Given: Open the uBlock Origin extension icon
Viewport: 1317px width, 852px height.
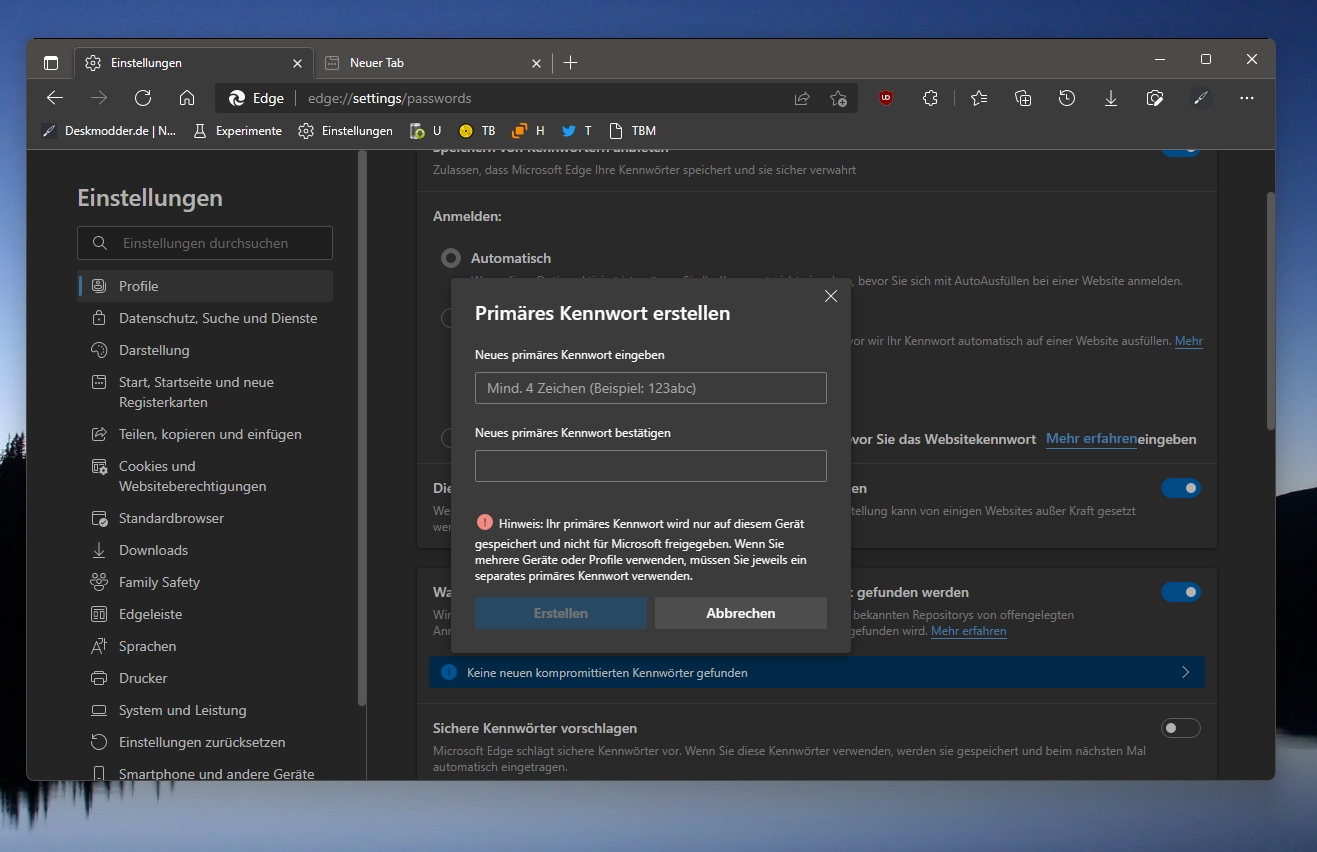Looking at the screenshot, I should point(886,98).
